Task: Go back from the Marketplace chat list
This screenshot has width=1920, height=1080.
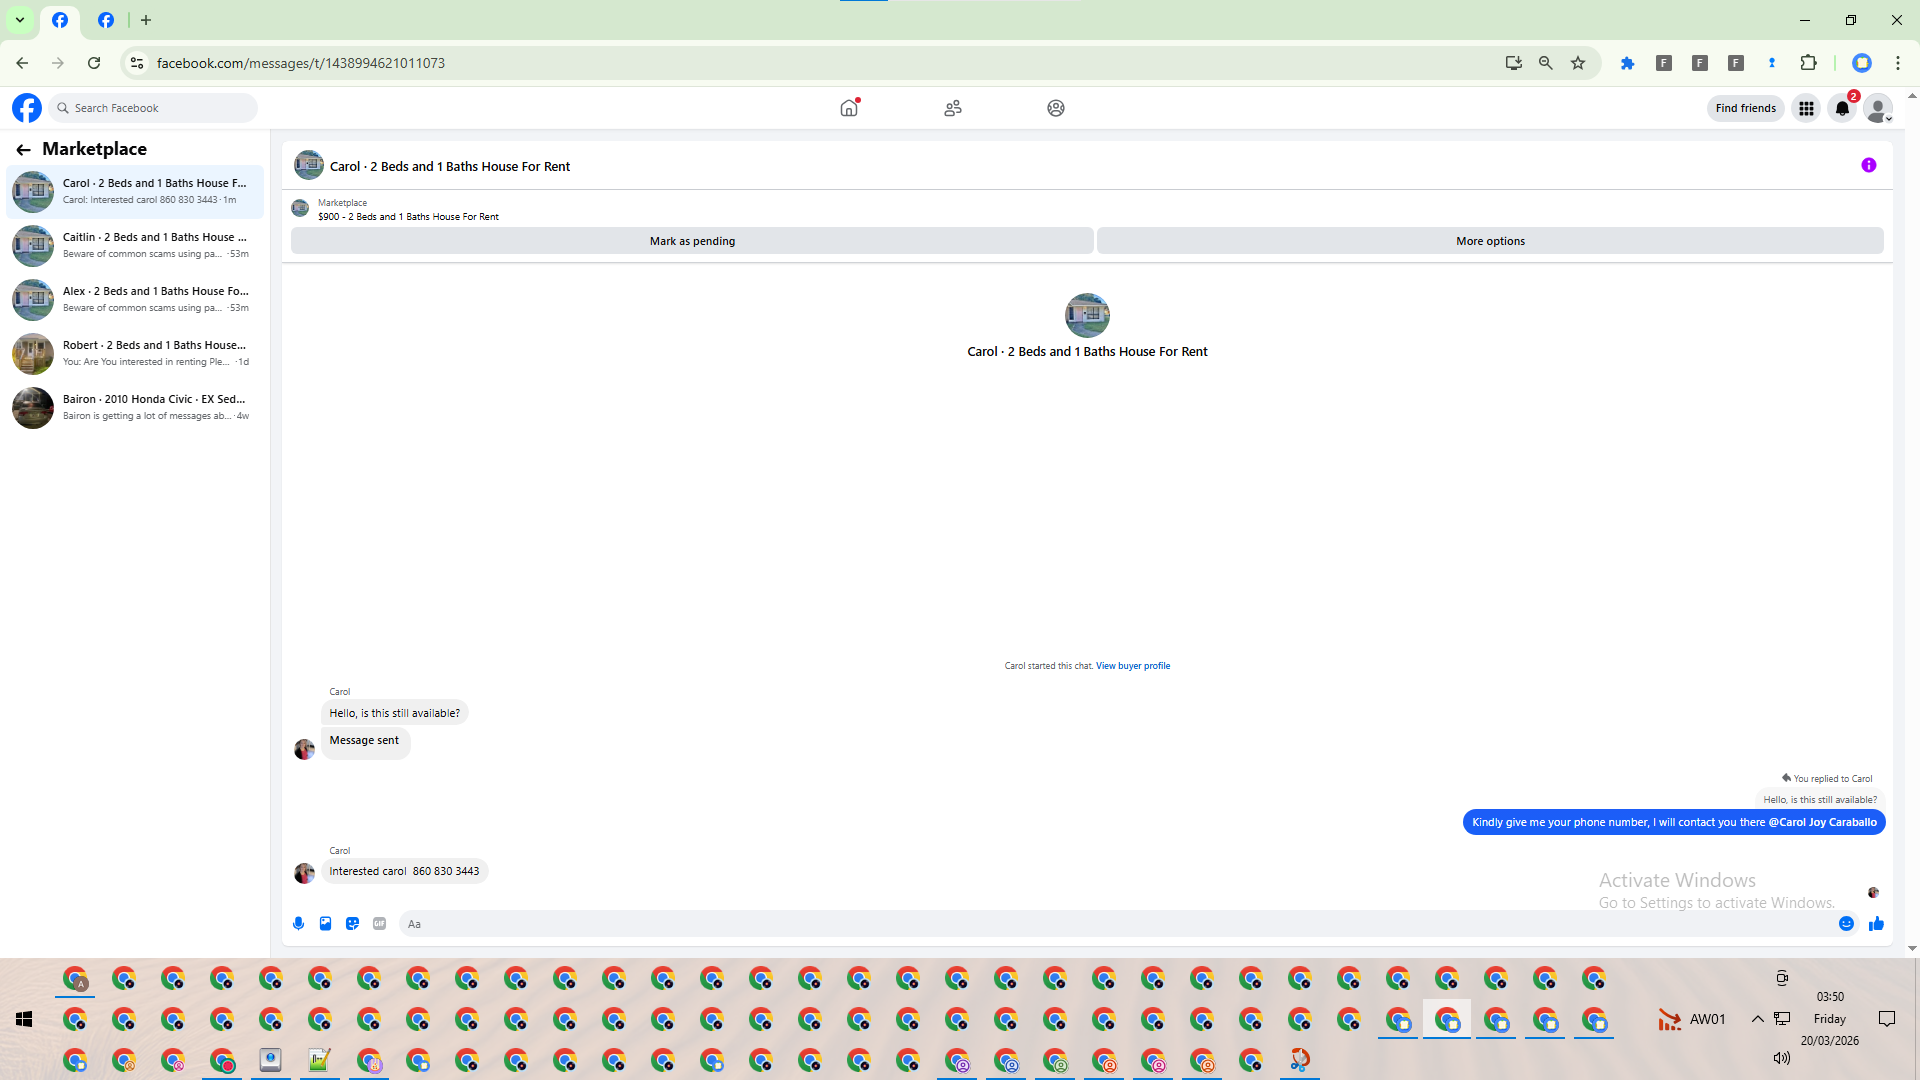Action: pyautogui.click(x=23, y=150)
